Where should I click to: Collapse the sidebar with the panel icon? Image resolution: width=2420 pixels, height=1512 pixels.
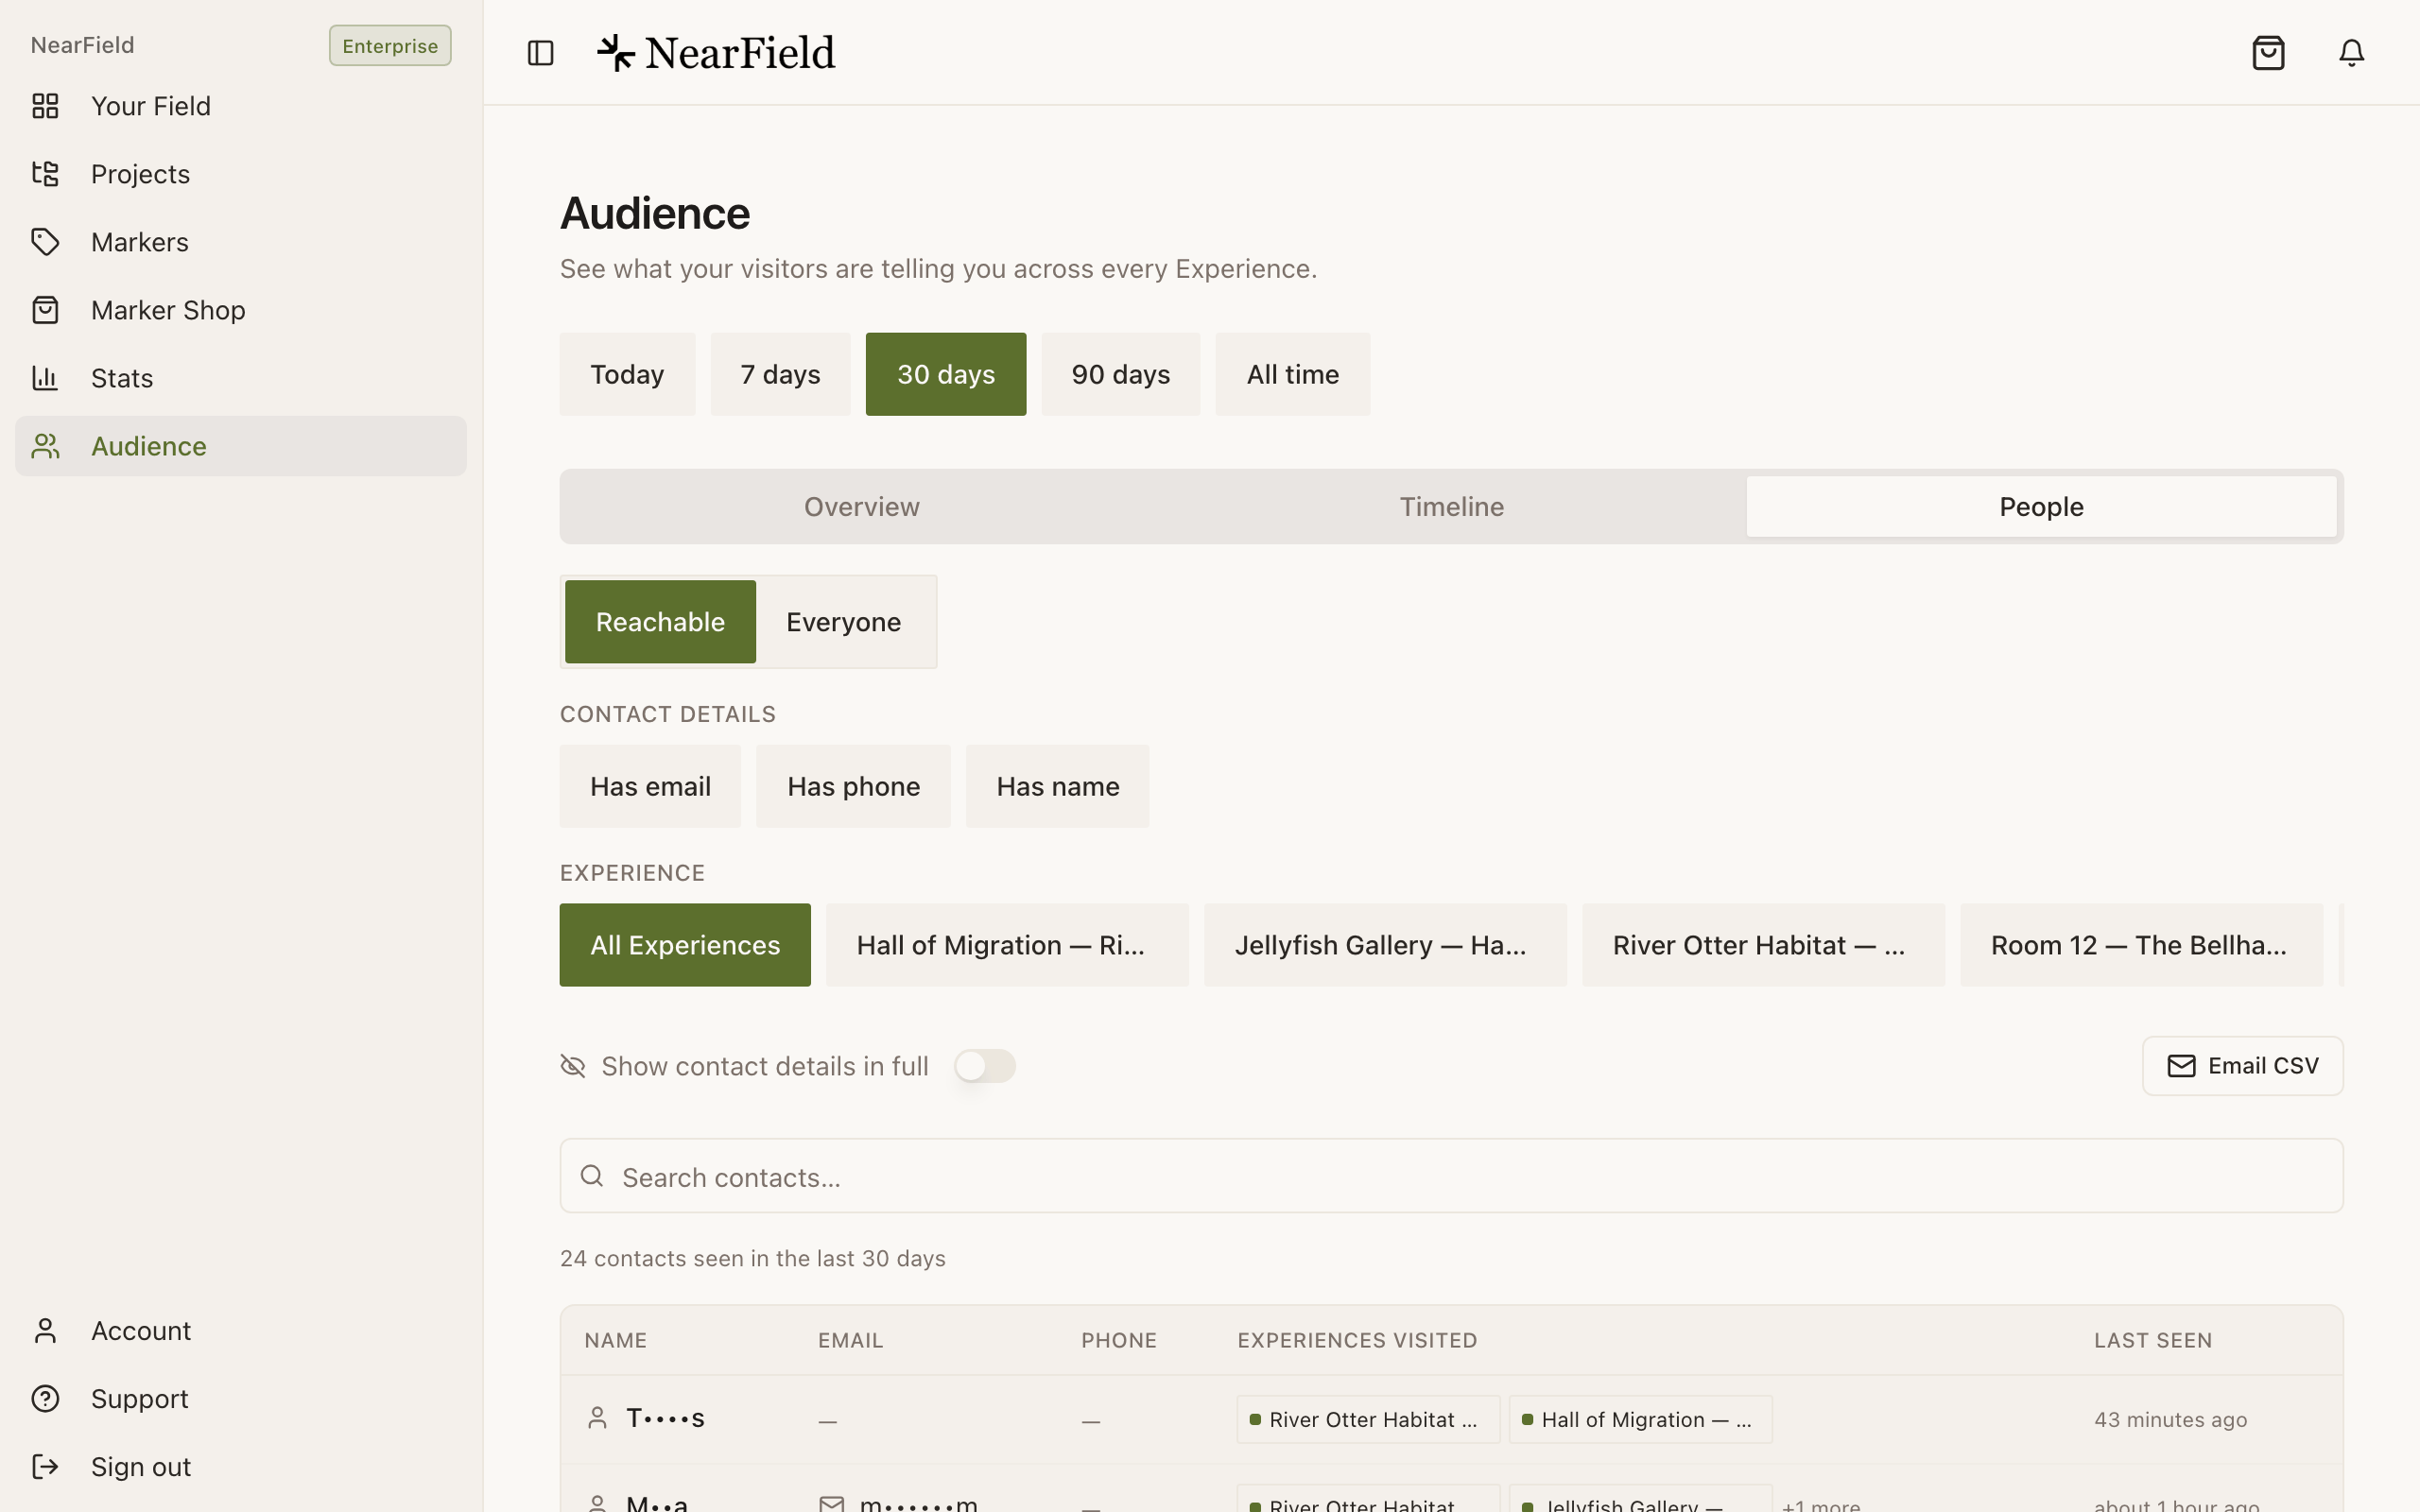[540, 53]
